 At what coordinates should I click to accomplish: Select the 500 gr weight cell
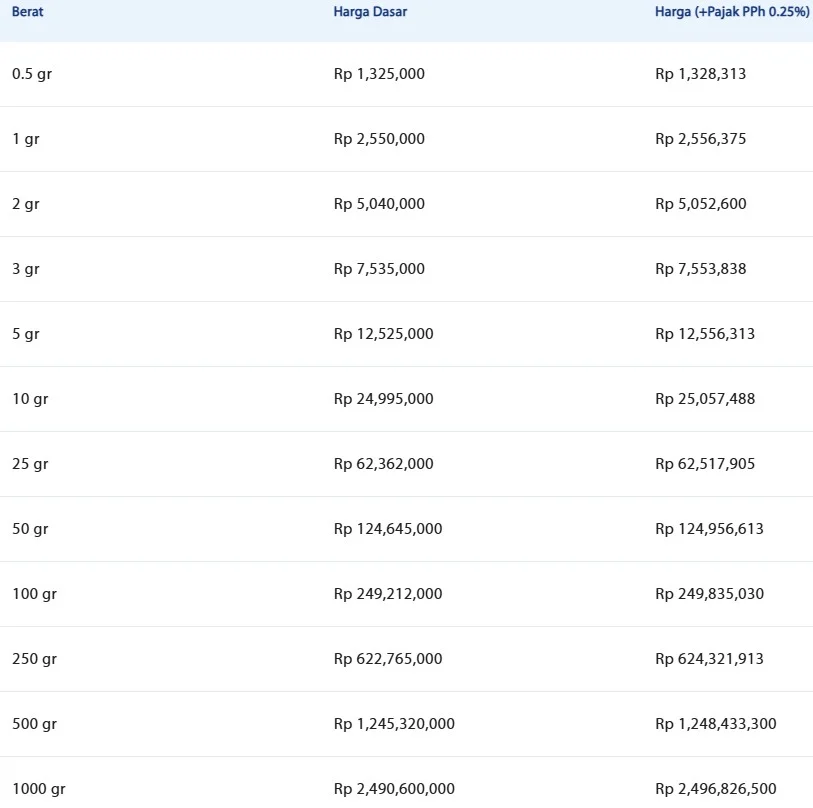(34, 724)
